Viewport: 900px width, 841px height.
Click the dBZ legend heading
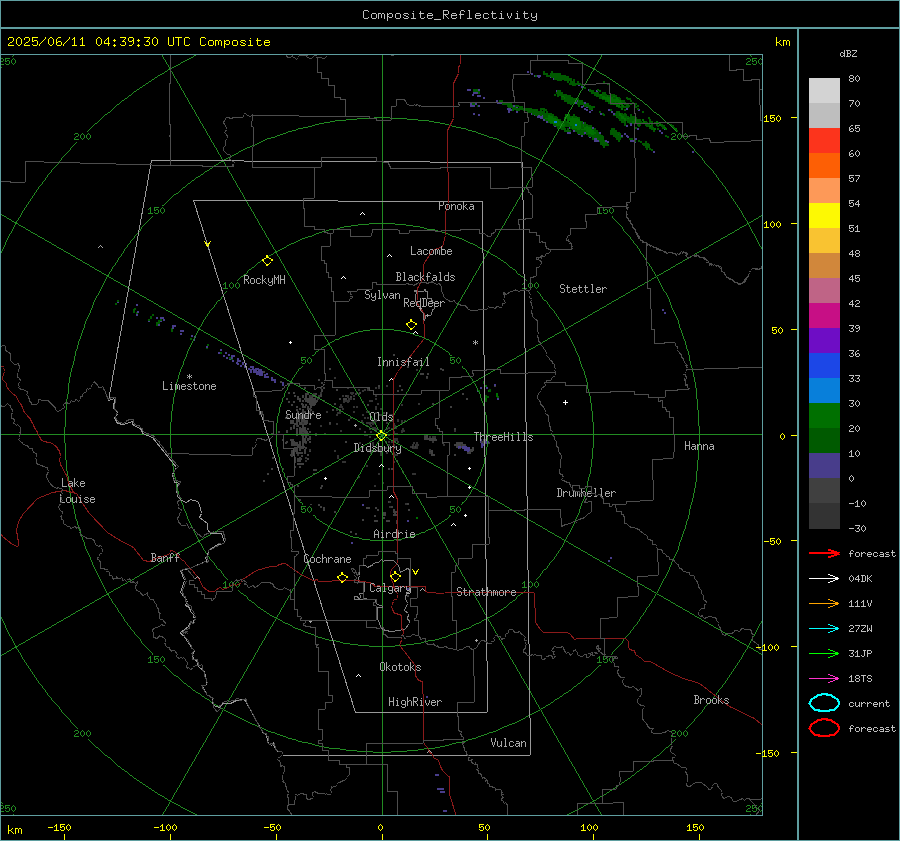(848, 53)
